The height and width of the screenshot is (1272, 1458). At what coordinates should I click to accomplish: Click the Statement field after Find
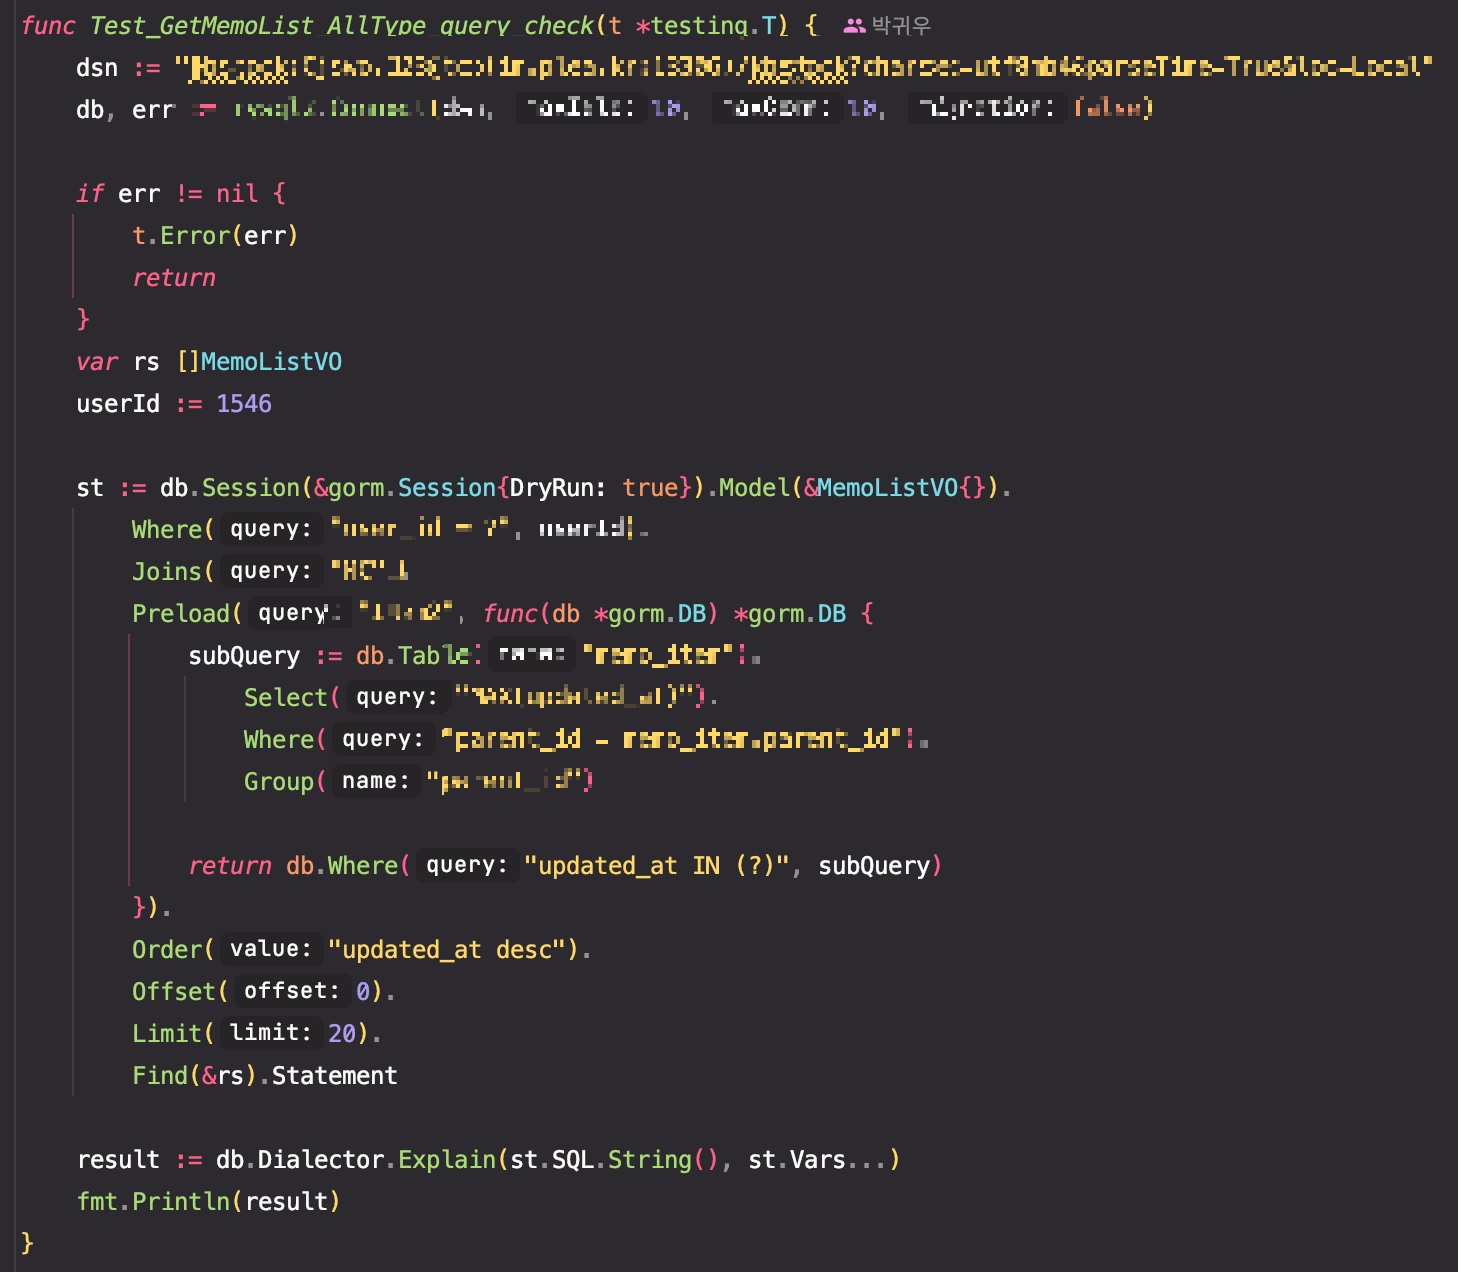[335, 1076]
